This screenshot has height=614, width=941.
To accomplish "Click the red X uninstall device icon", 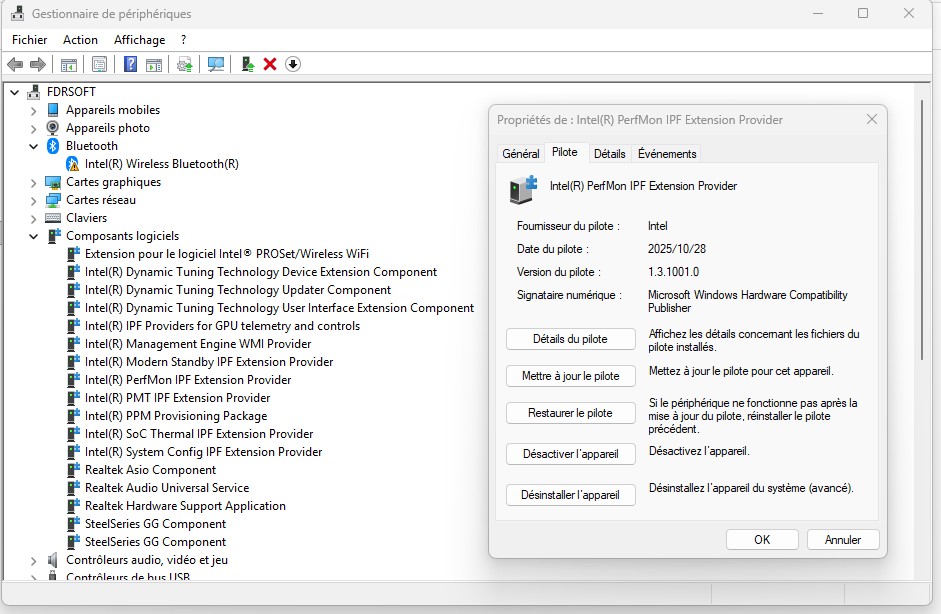I will pyautogui.click(x=270, y=64).
